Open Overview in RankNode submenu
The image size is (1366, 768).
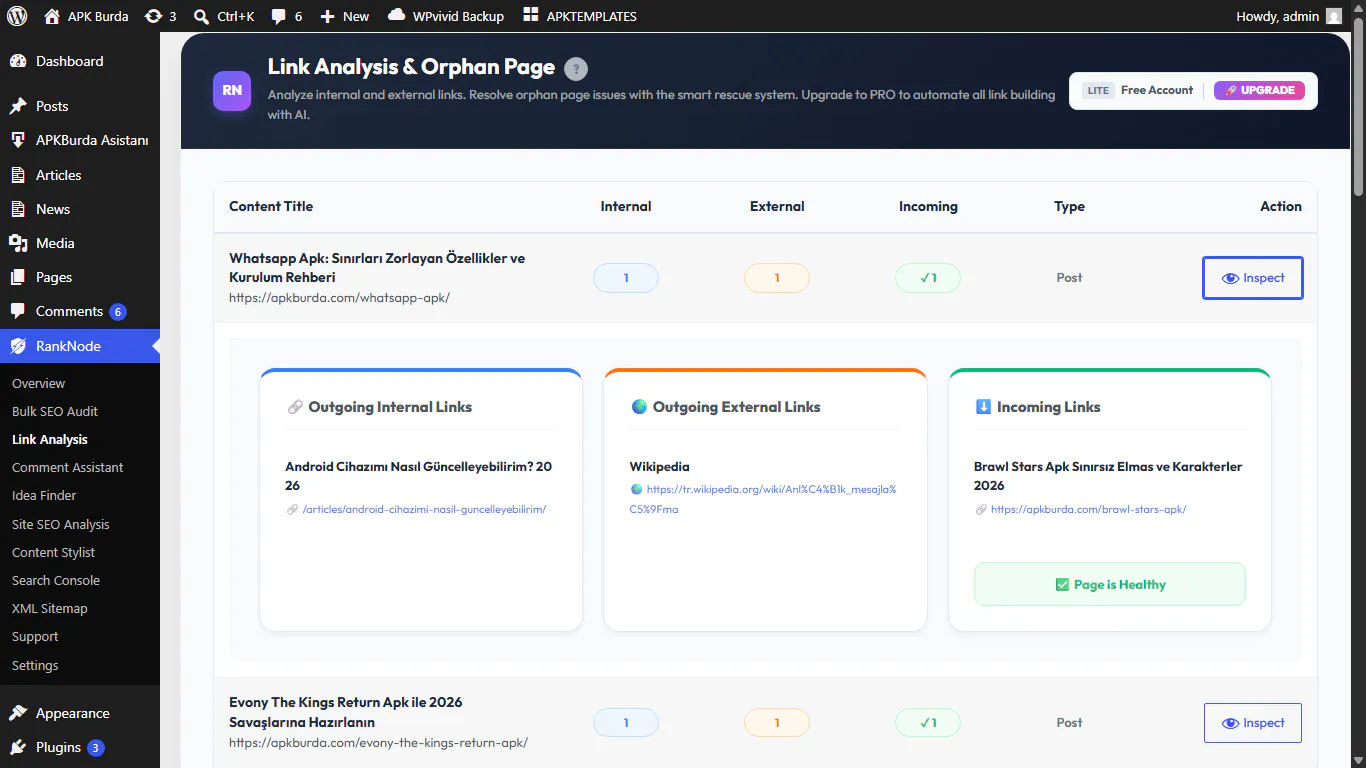click(x=38, y=383)
